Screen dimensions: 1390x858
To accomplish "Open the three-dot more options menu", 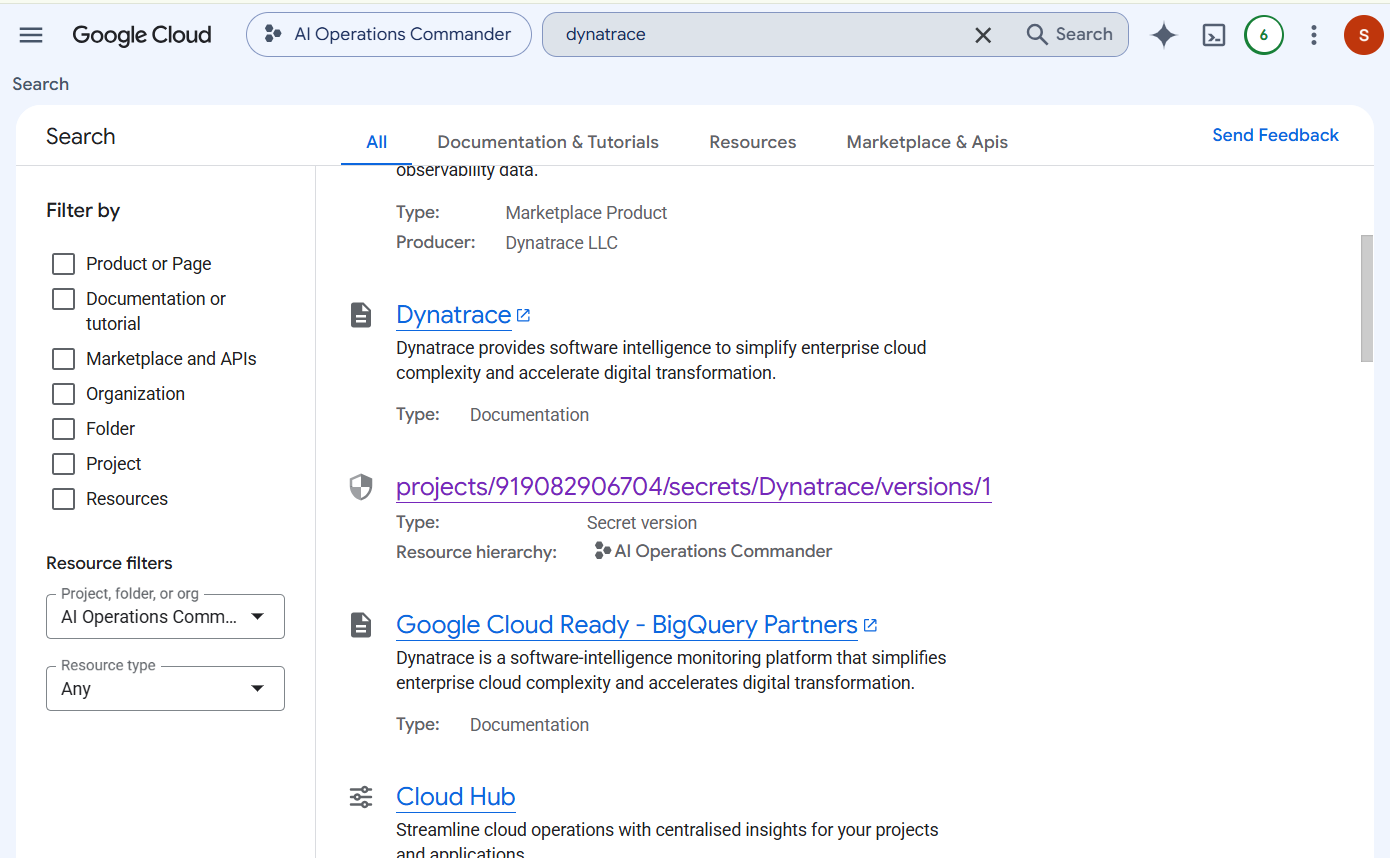I will (x=1314, y=35).
